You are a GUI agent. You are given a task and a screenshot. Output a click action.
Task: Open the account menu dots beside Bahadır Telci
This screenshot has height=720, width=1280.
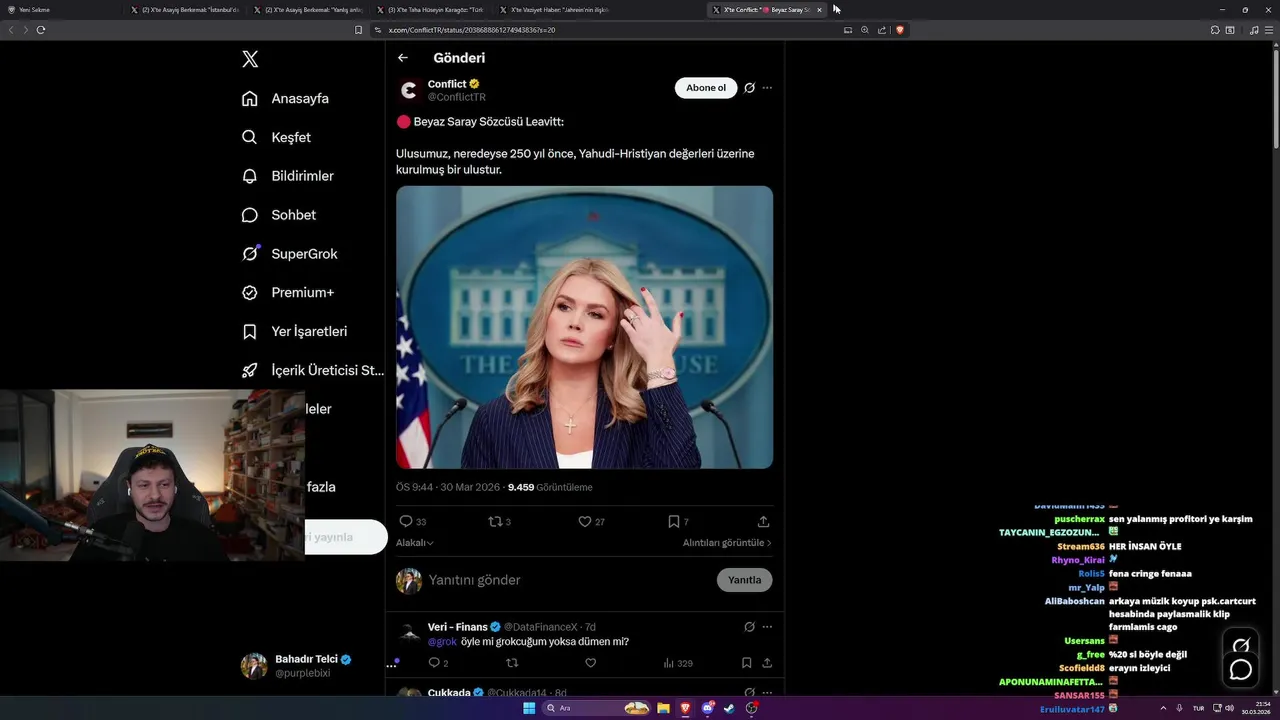391,665
